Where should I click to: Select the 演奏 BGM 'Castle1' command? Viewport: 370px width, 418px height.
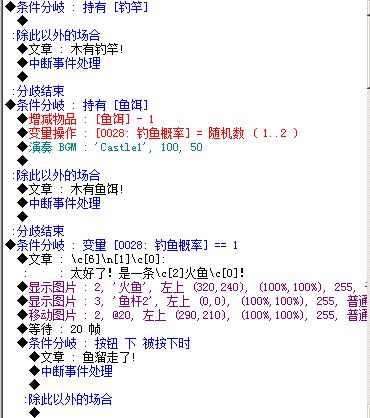110,147
